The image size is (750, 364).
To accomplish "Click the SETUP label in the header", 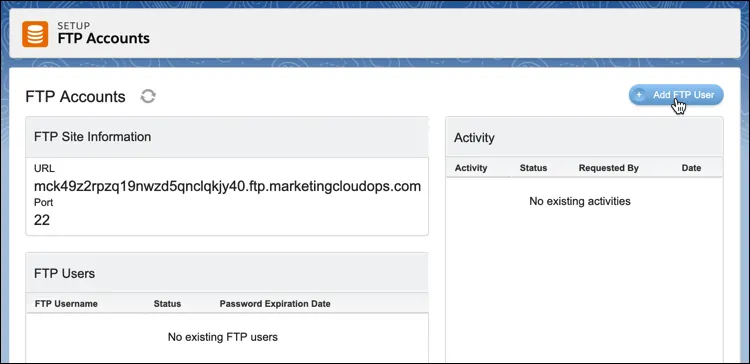I will tap(74, 26).
